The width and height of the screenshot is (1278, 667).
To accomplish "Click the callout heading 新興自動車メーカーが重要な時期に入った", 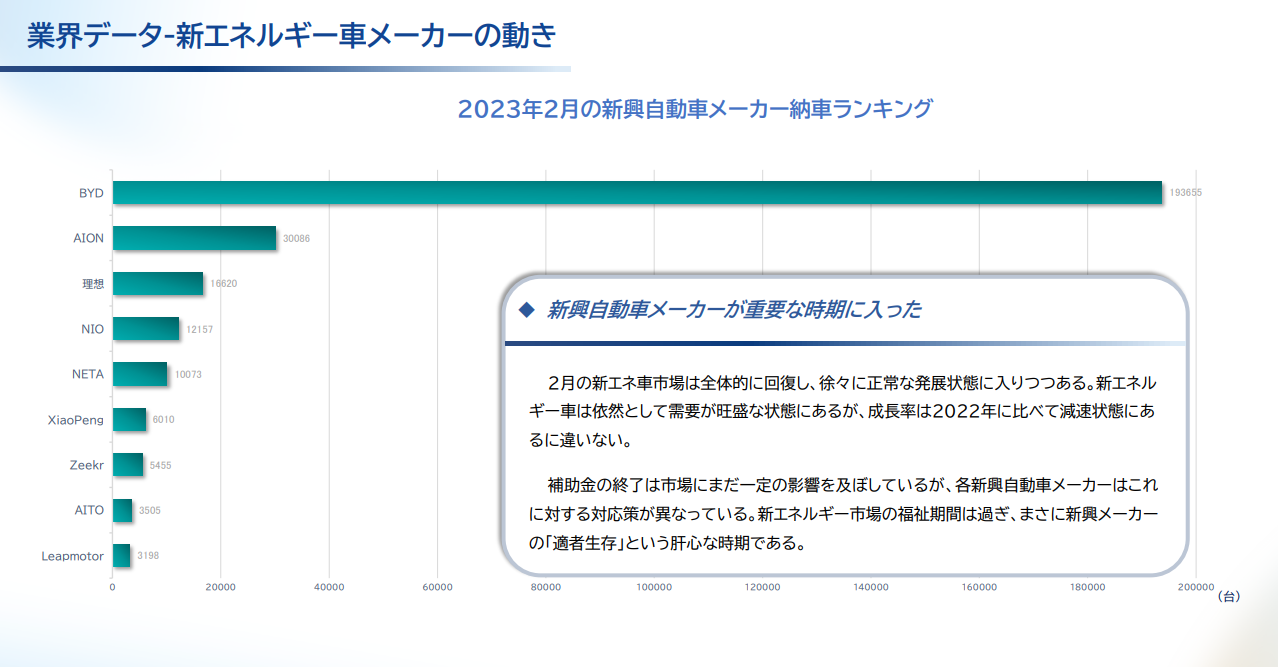I will 733,311.
